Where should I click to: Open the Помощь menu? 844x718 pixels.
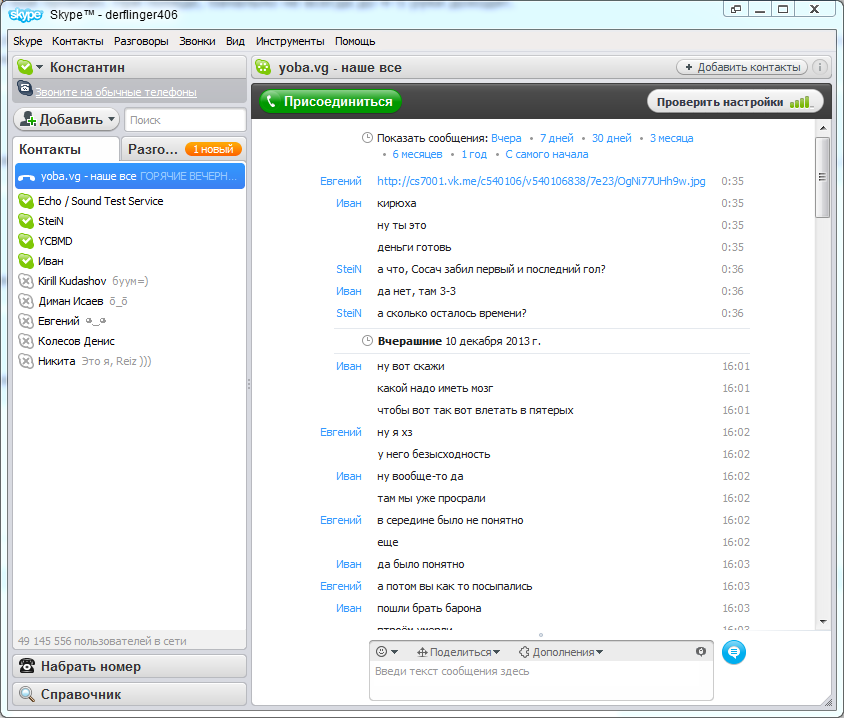click(x=355, y=41)
